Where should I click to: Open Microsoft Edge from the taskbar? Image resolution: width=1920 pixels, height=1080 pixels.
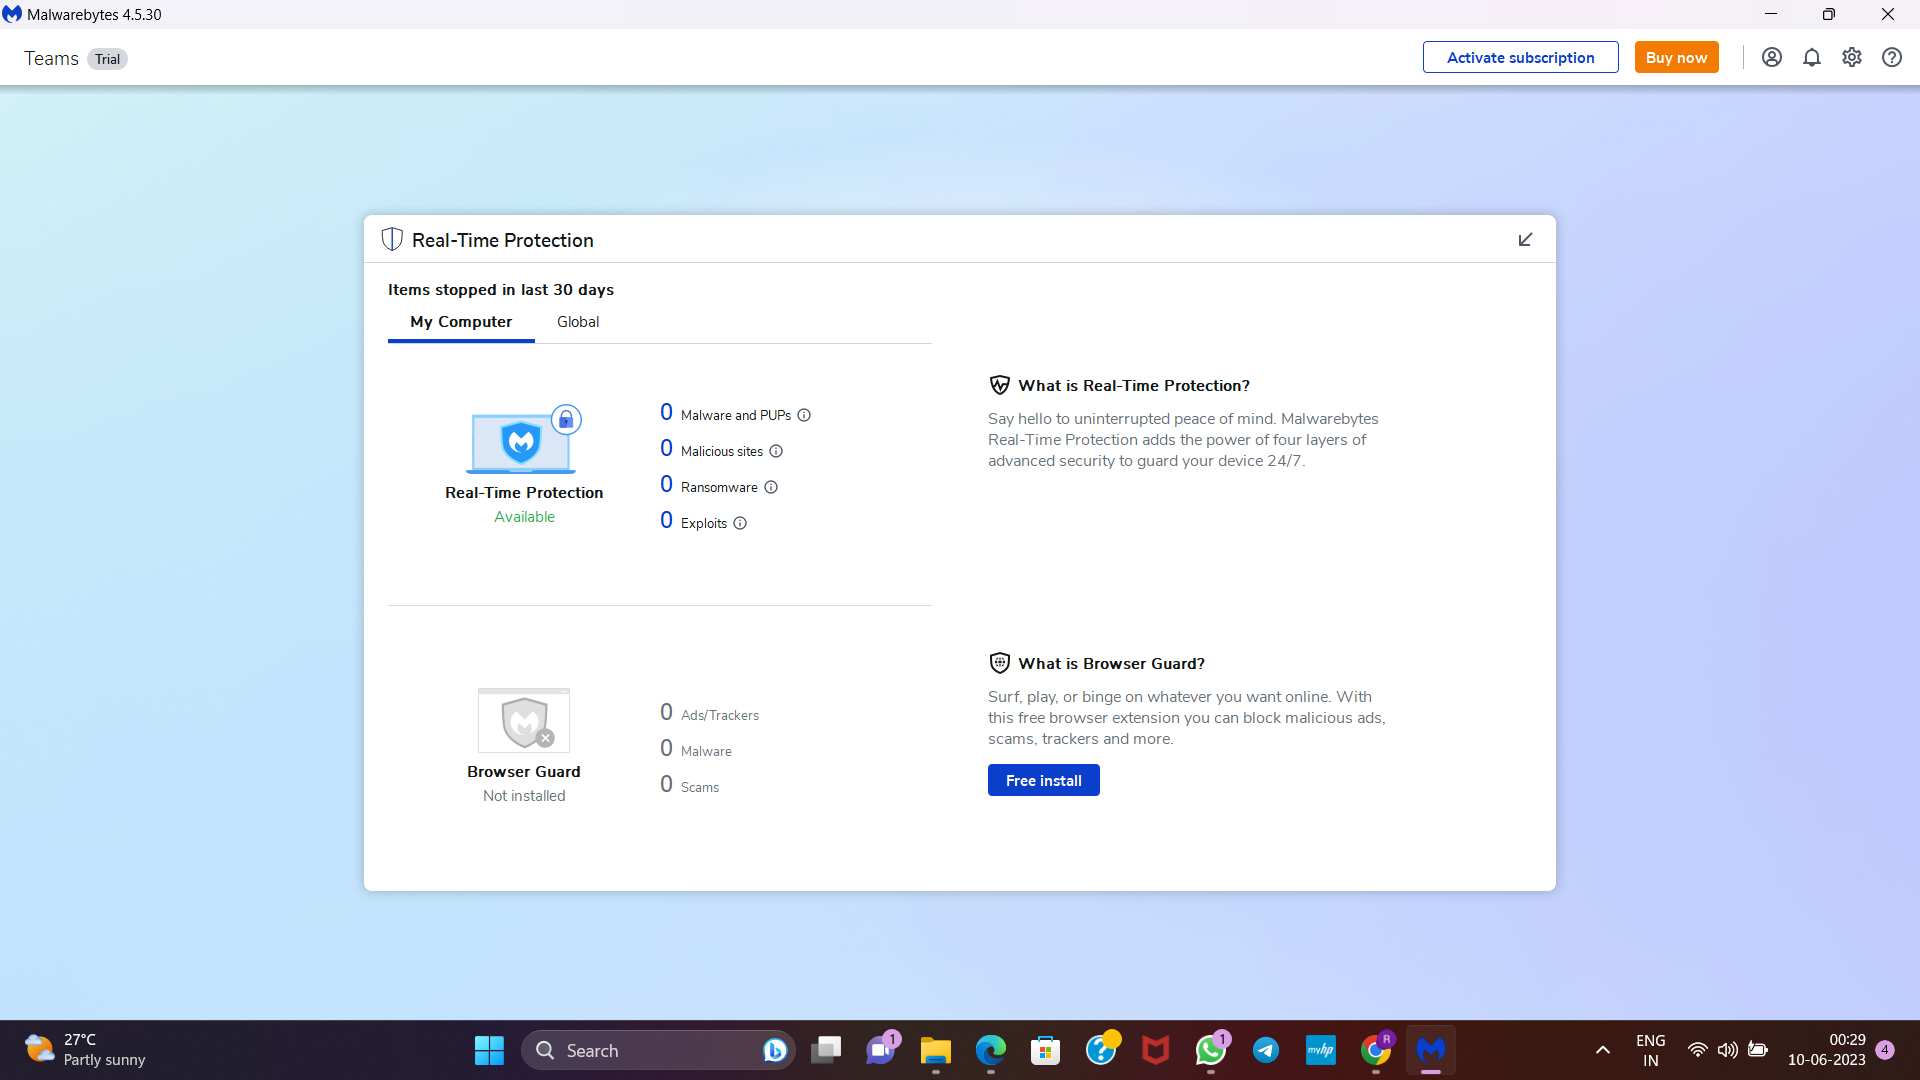pyautogui.click(x=991, y=1050)
